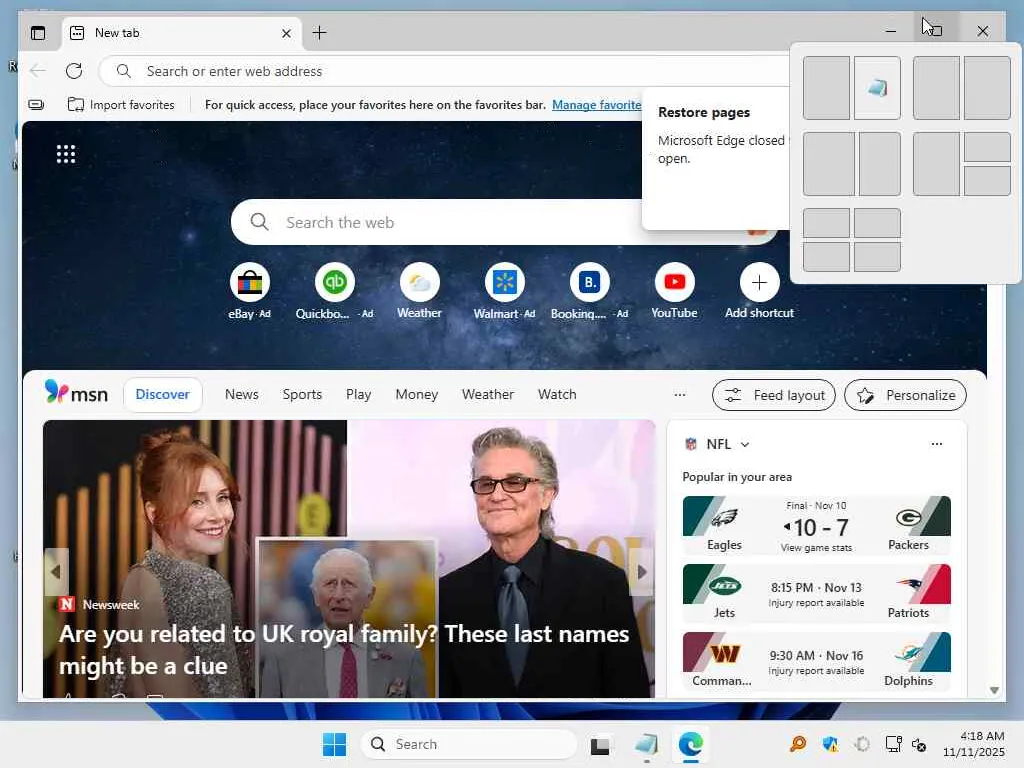Image resolution: width=1024 pixels, height=768 pixels.
Task: Switch to the Watch tab
Action: 557,394
